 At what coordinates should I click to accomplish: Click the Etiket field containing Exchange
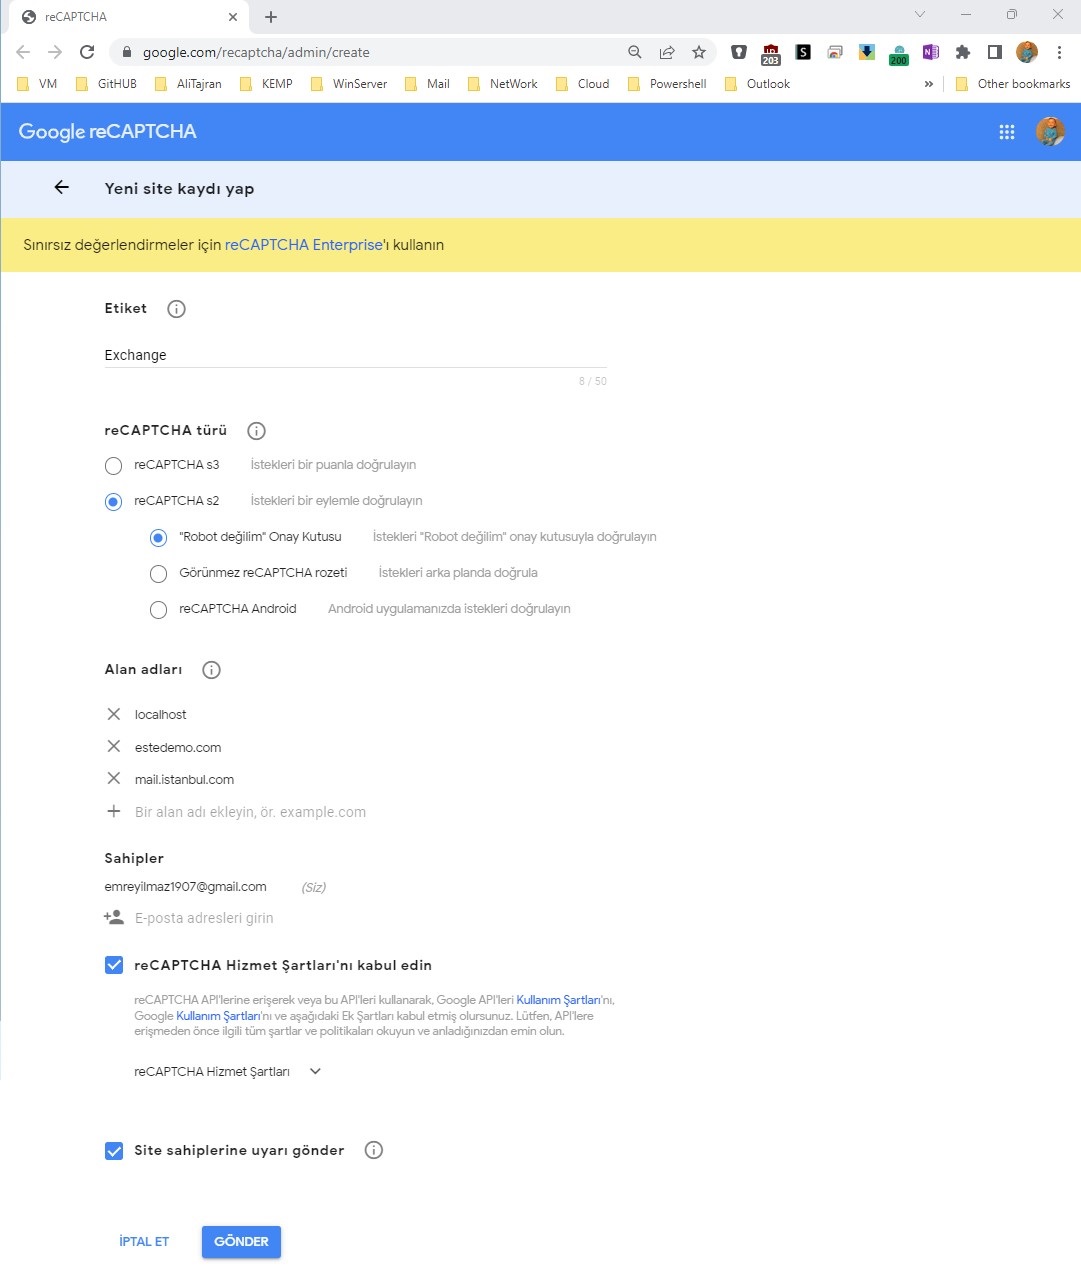pos(355,355)
